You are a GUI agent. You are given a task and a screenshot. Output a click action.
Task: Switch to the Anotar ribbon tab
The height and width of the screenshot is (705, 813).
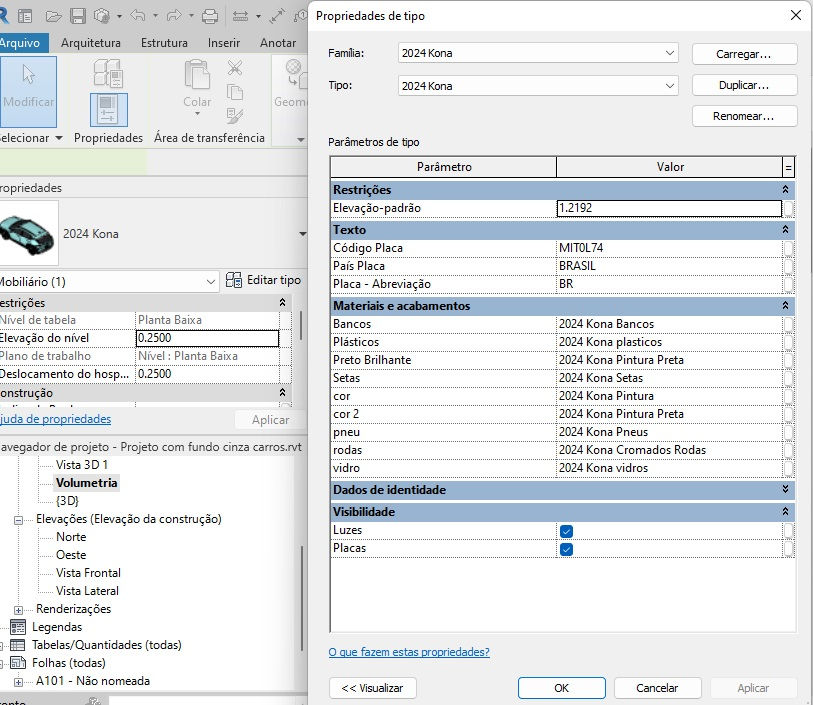coord(278,43)
